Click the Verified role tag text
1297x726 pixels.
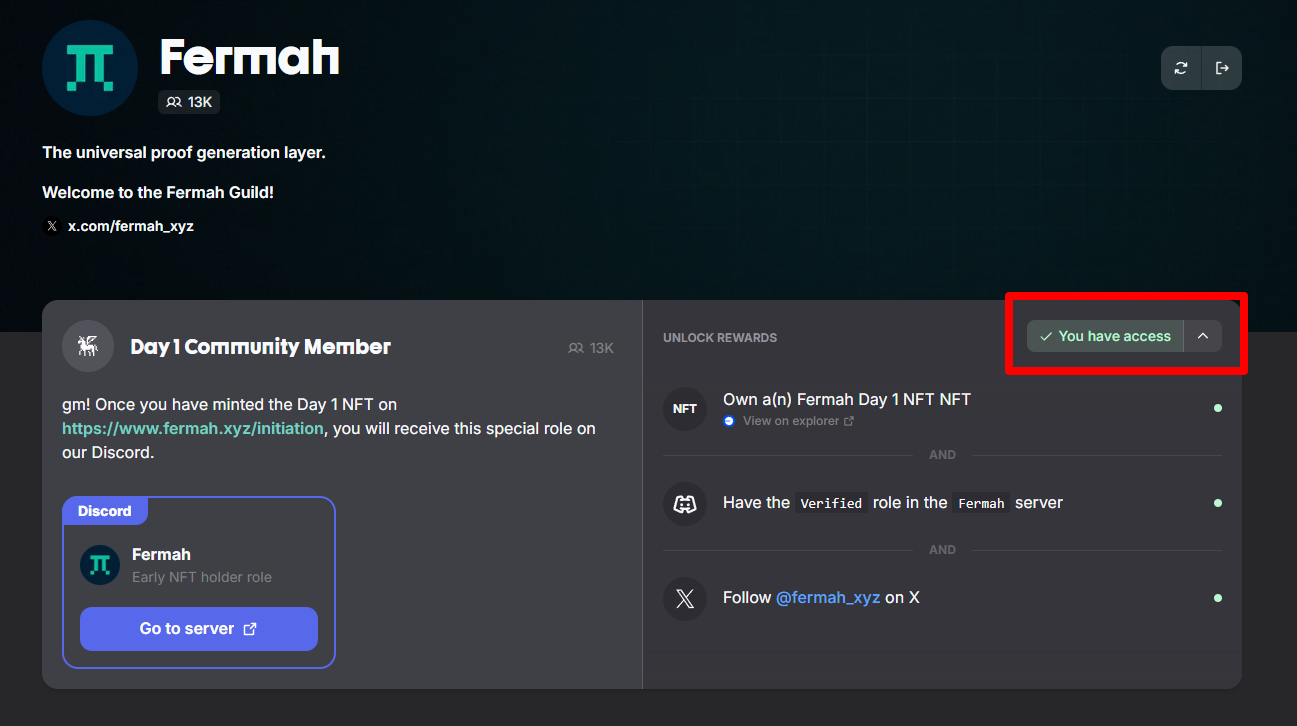(831, 504)
